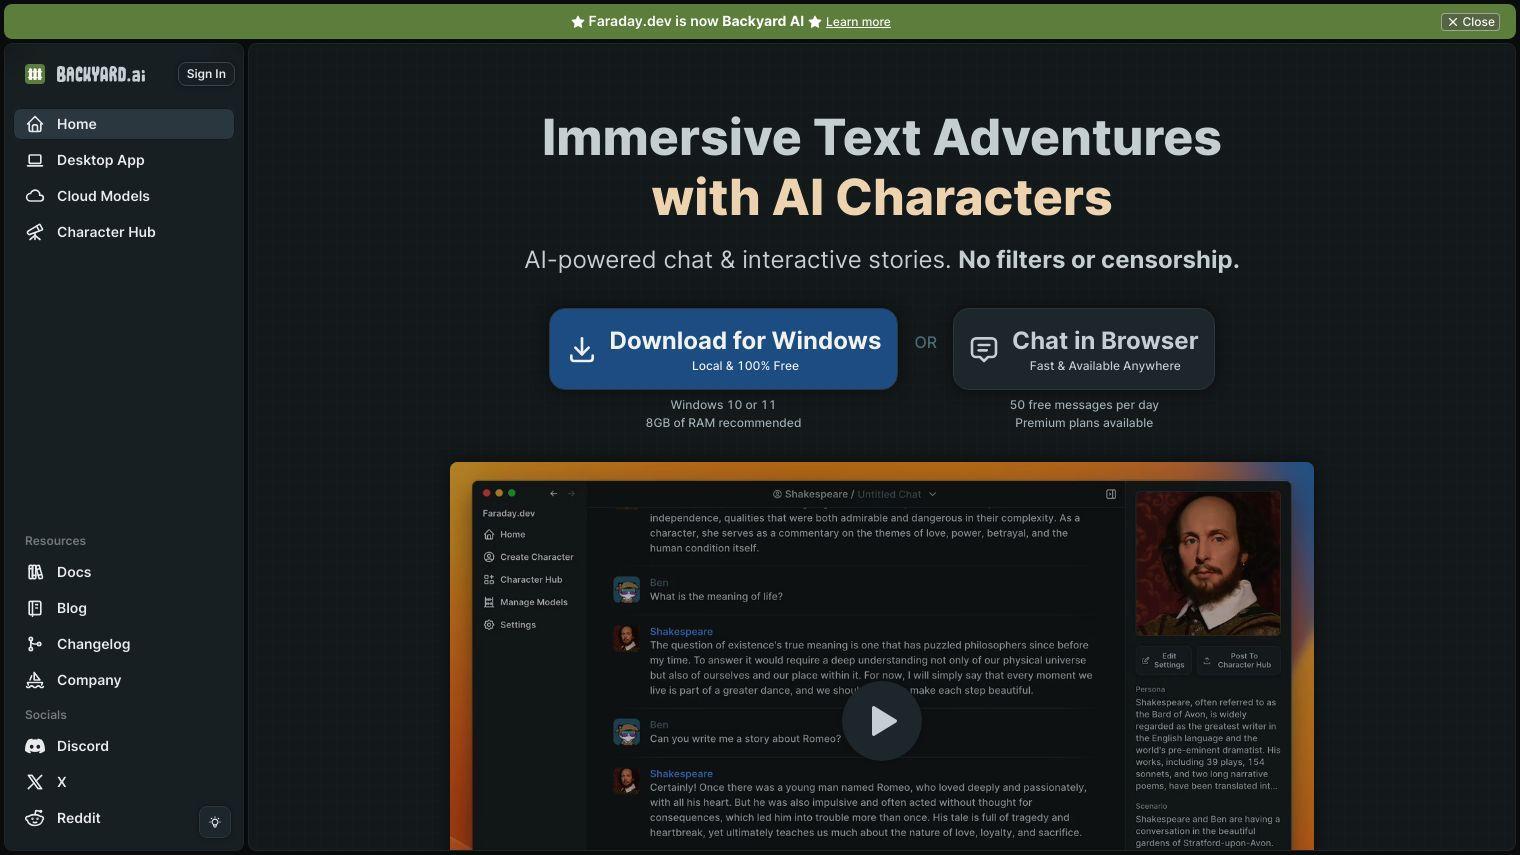The height and width of the screenshot is (855, 1520).
Task: Click Settings in the video preview sidebar
Action: coord(510,625)
